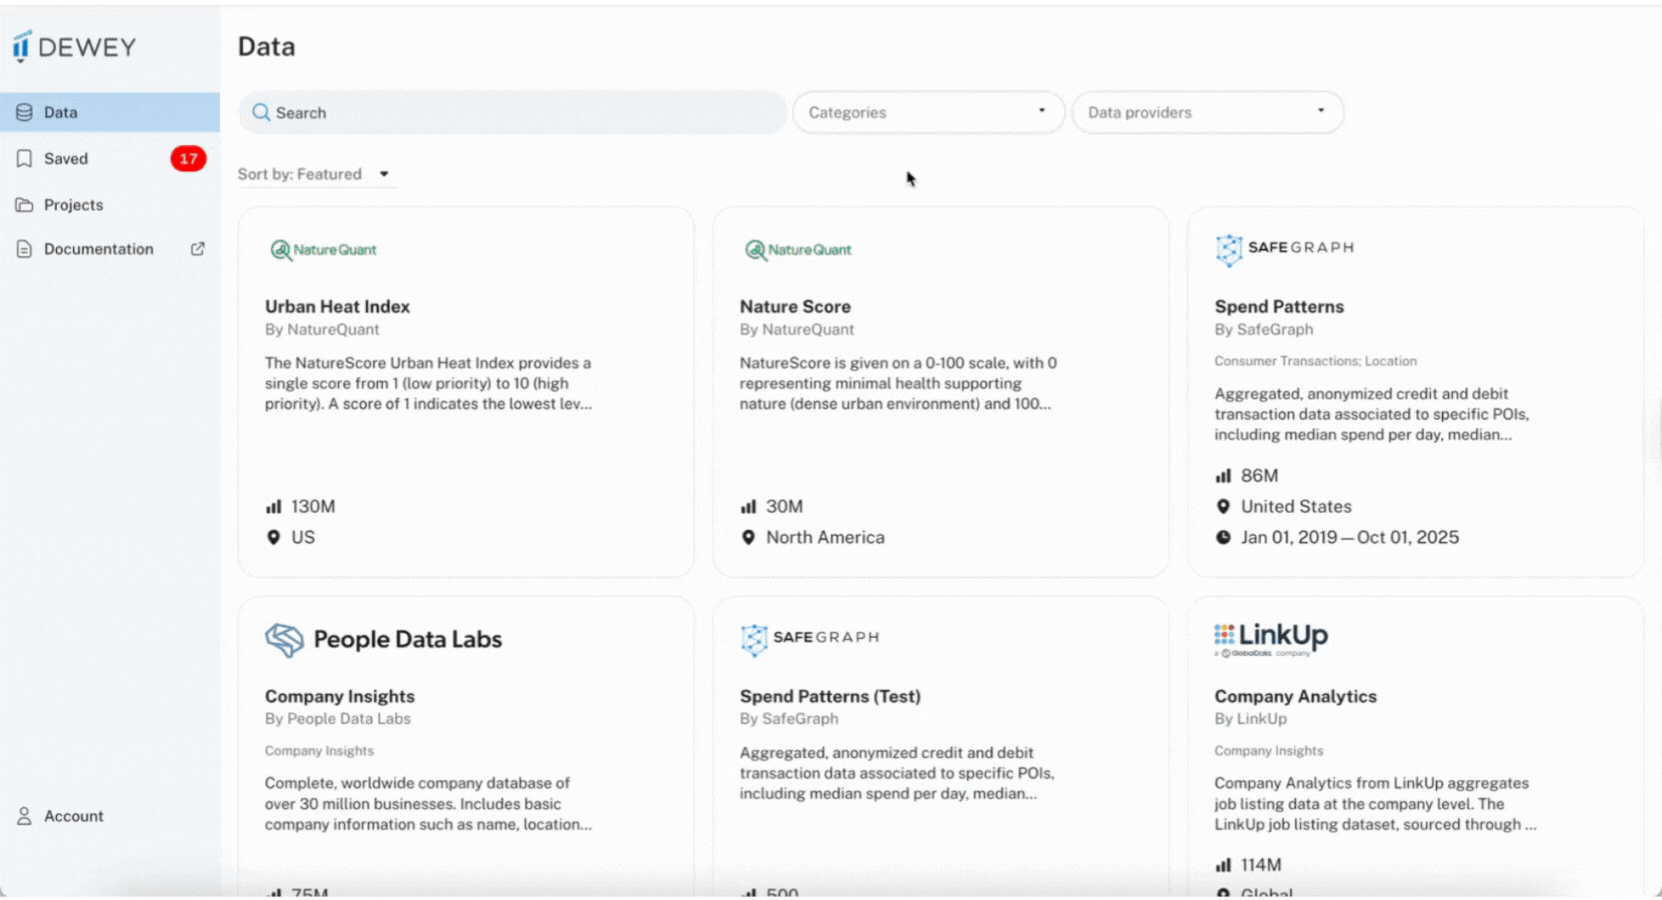1662x900 pixels.
Task: Open the Saved section
Action: point(110,159)
